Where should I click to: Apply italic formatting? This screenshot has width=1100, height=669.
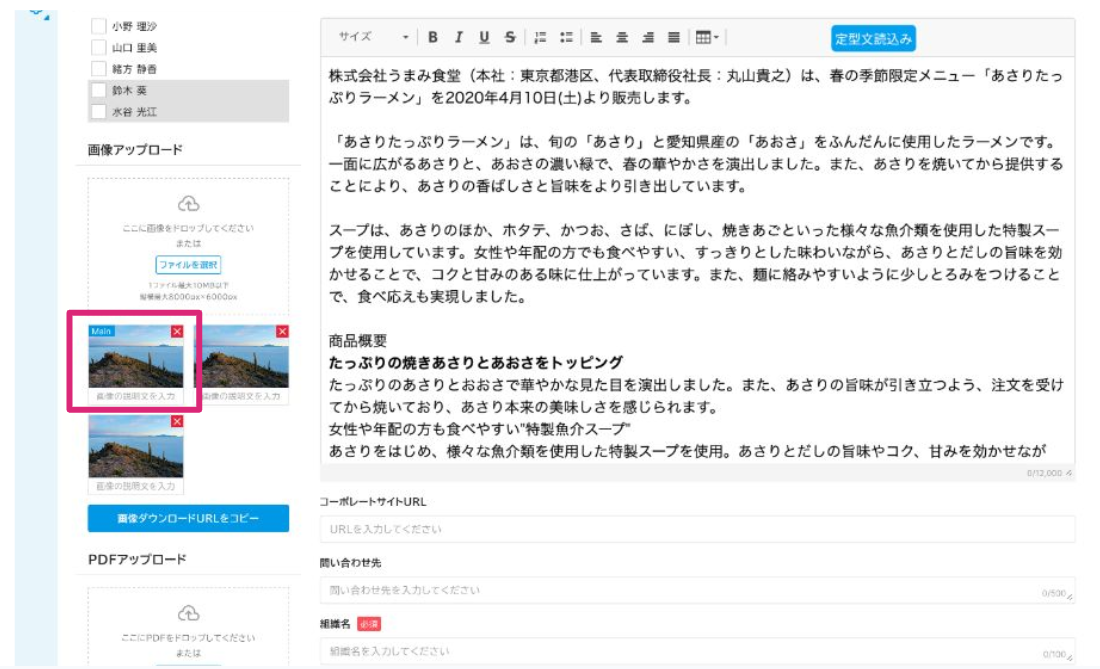[458, 37]
